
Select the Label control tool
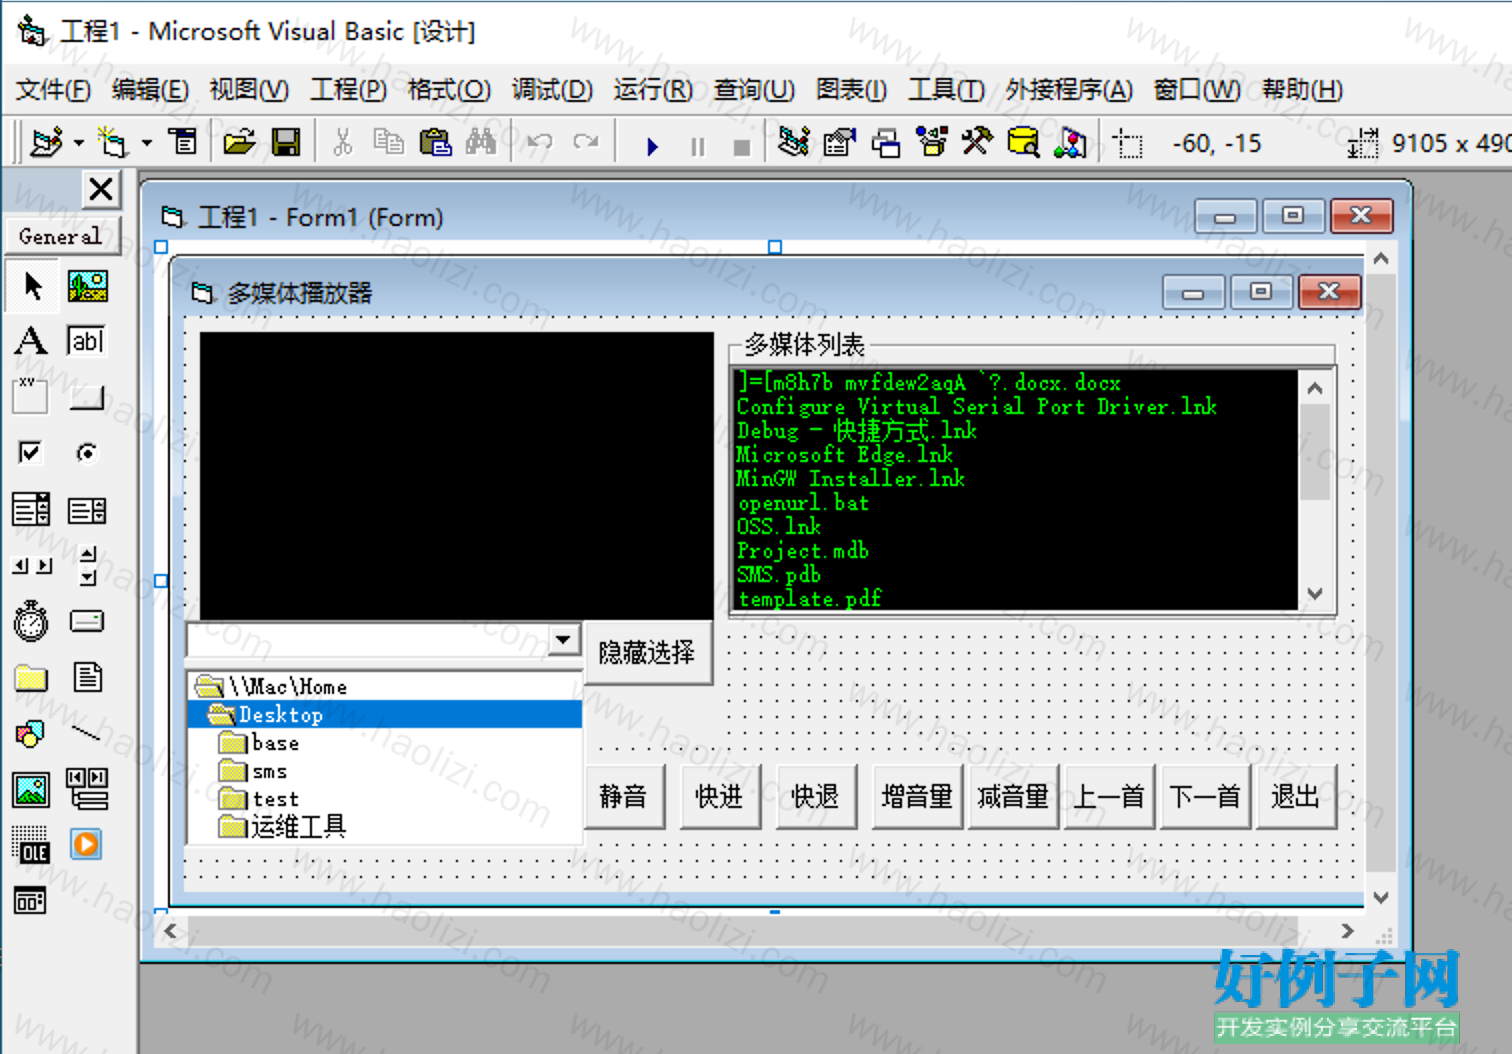click(32, 342)
